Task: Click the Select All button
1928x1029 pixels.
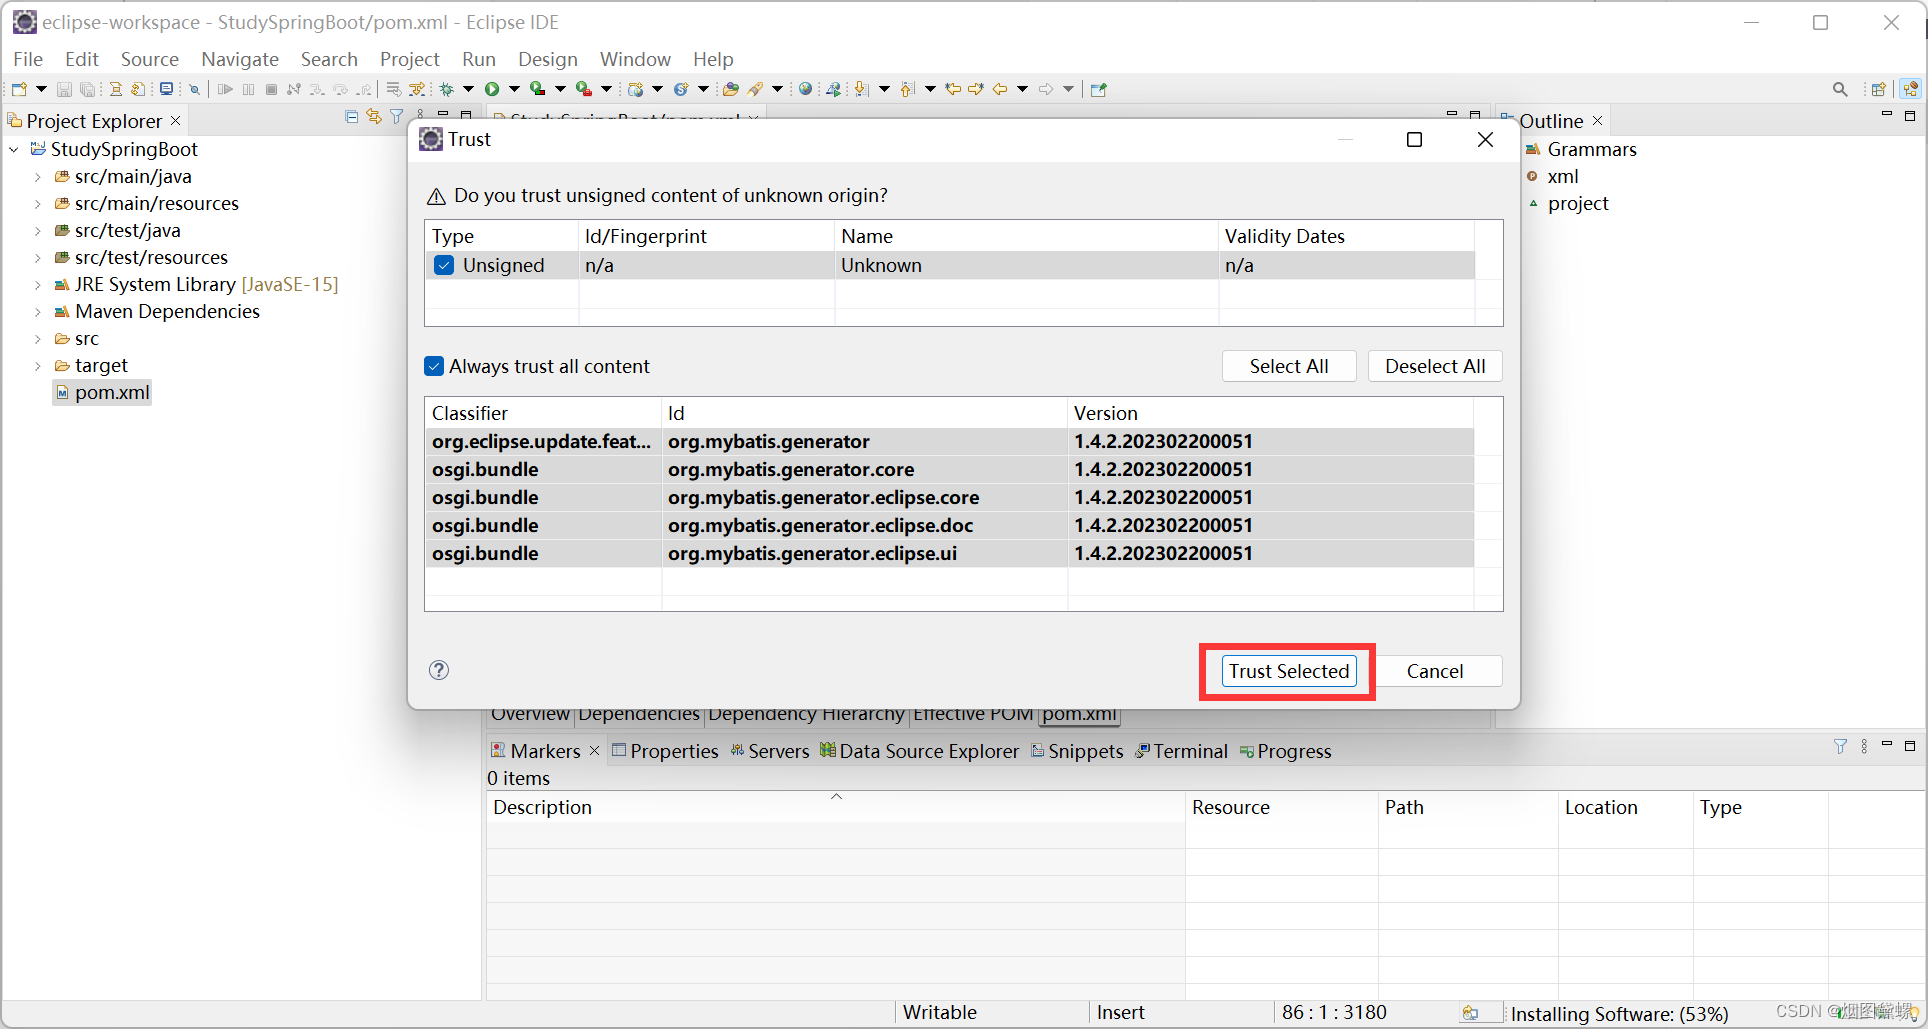Action: coord(1289,366)
